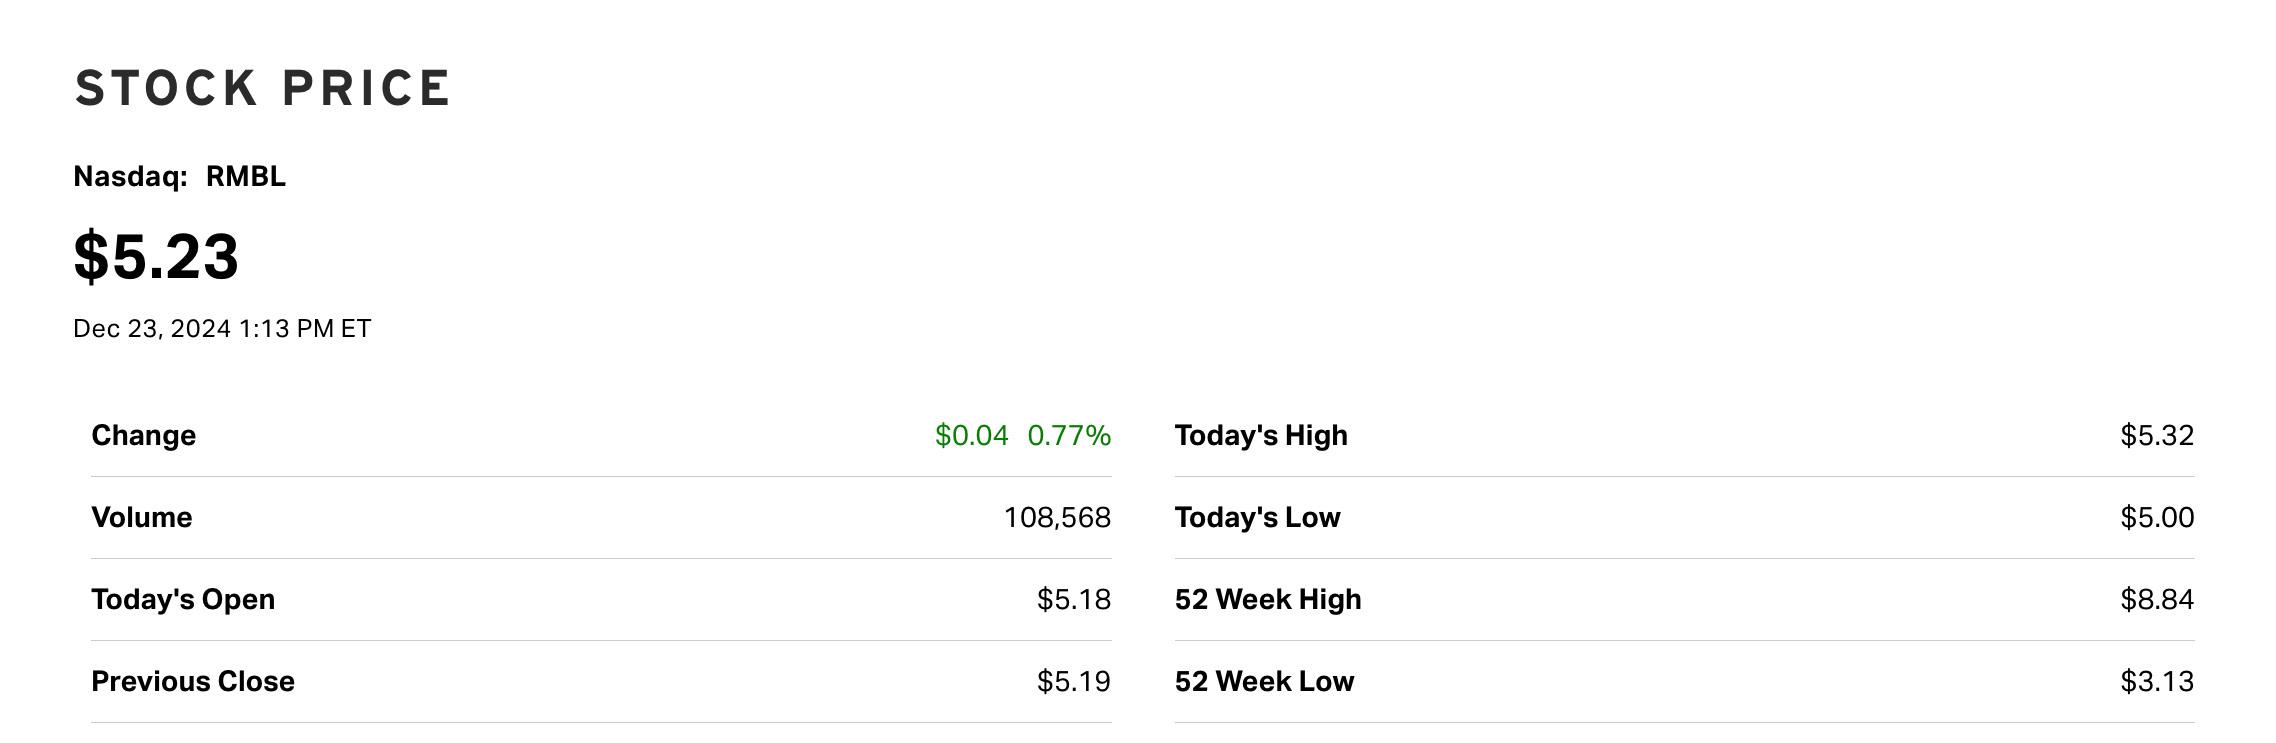Select the 0.77% change percentage
The height and width of the screenshot is (743, 2276).
point(1069,436)
